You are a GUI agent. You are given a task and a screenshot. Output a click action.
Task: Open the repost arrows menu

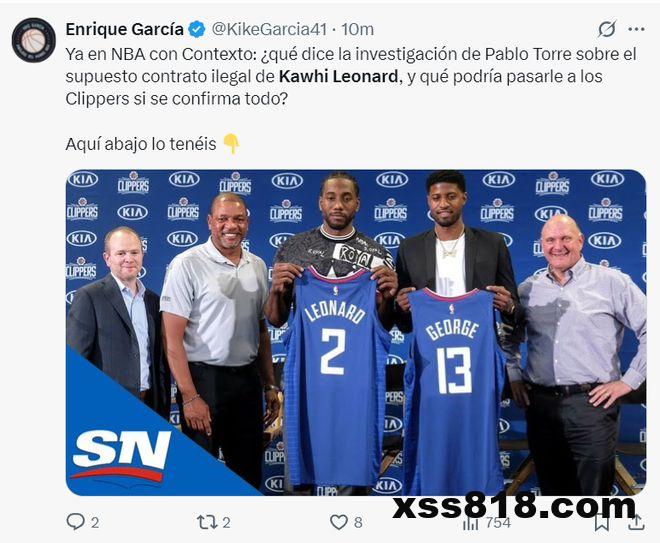(x=208, y=522)
